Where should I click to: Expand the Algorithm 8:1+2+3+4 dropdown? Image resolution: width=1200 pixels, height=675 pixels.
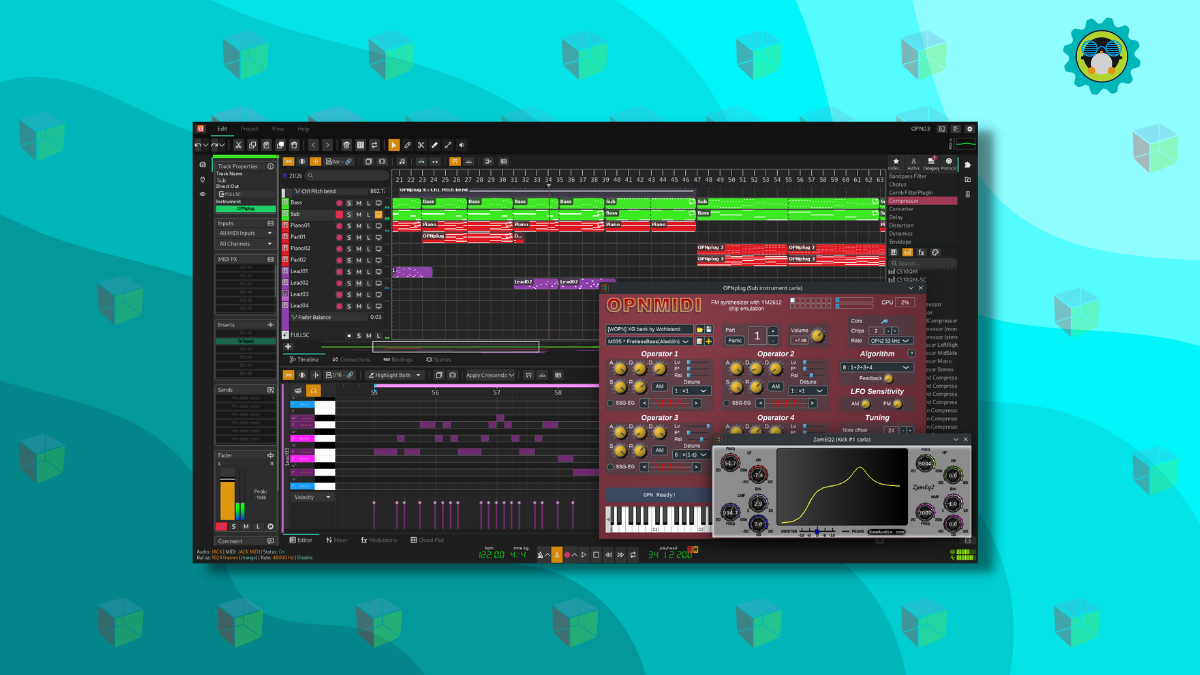pyautogui.click(x=875, y=367)
